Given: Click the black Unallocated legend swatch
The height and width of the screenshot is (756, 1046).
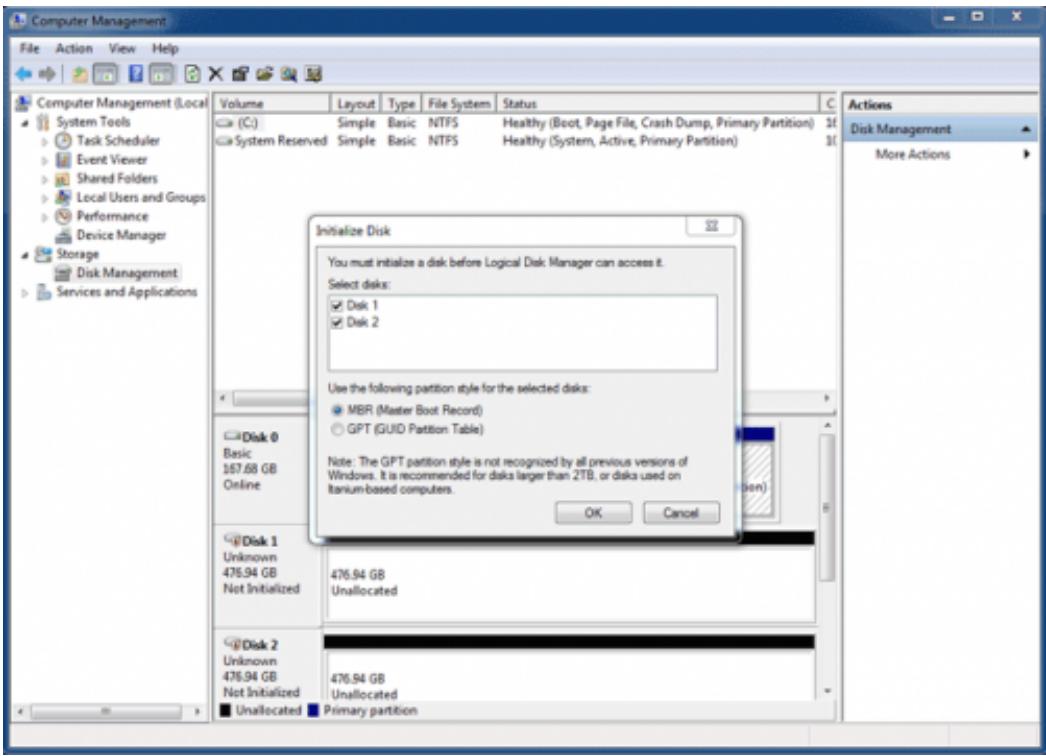Looking at the screenshot, I should coord(225,711).
